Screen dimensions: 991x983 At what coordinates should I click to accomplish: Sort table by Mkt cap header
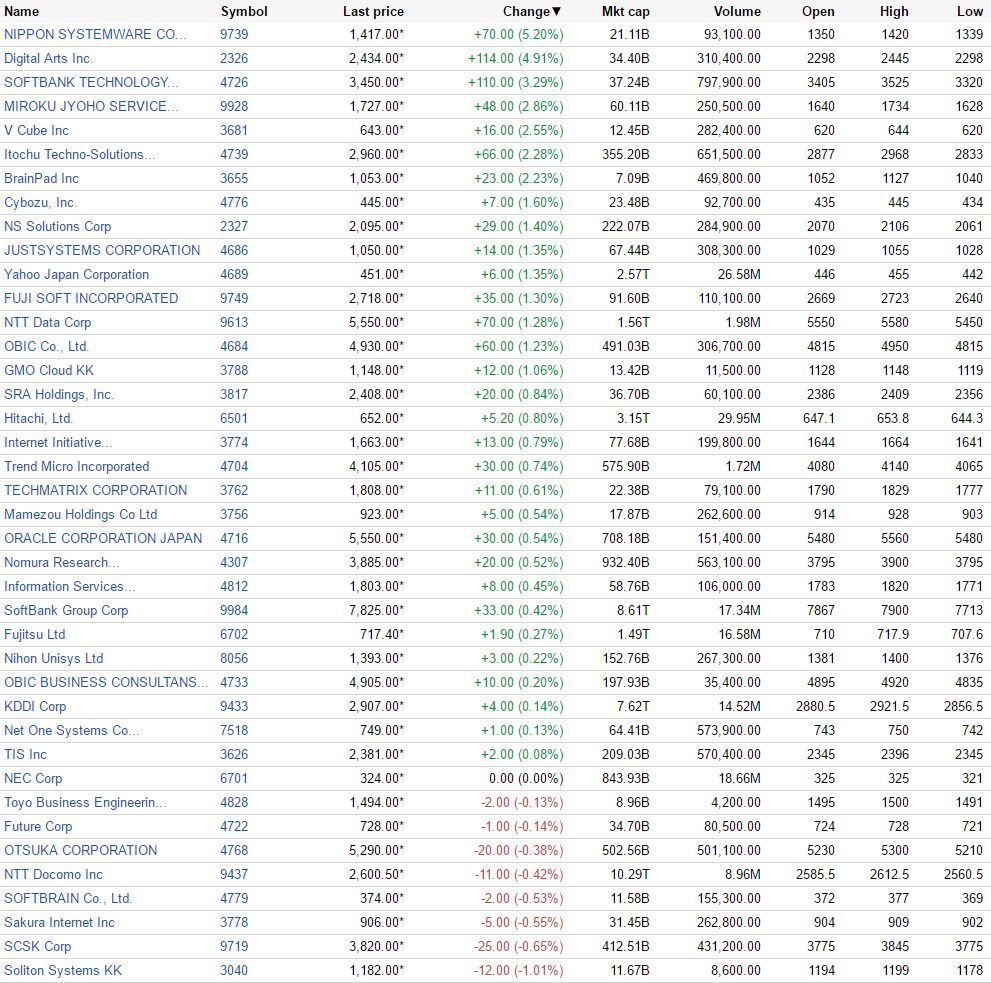point(625,11)
